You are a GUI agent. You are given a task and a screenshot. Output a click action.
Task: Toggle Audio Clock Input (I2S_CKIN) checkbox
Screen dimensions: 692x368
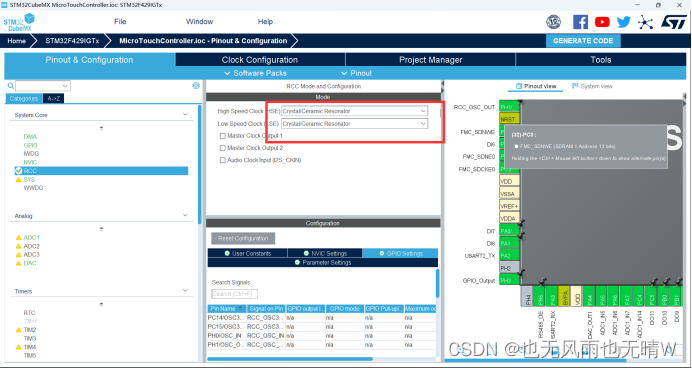[x=222, y=160]
